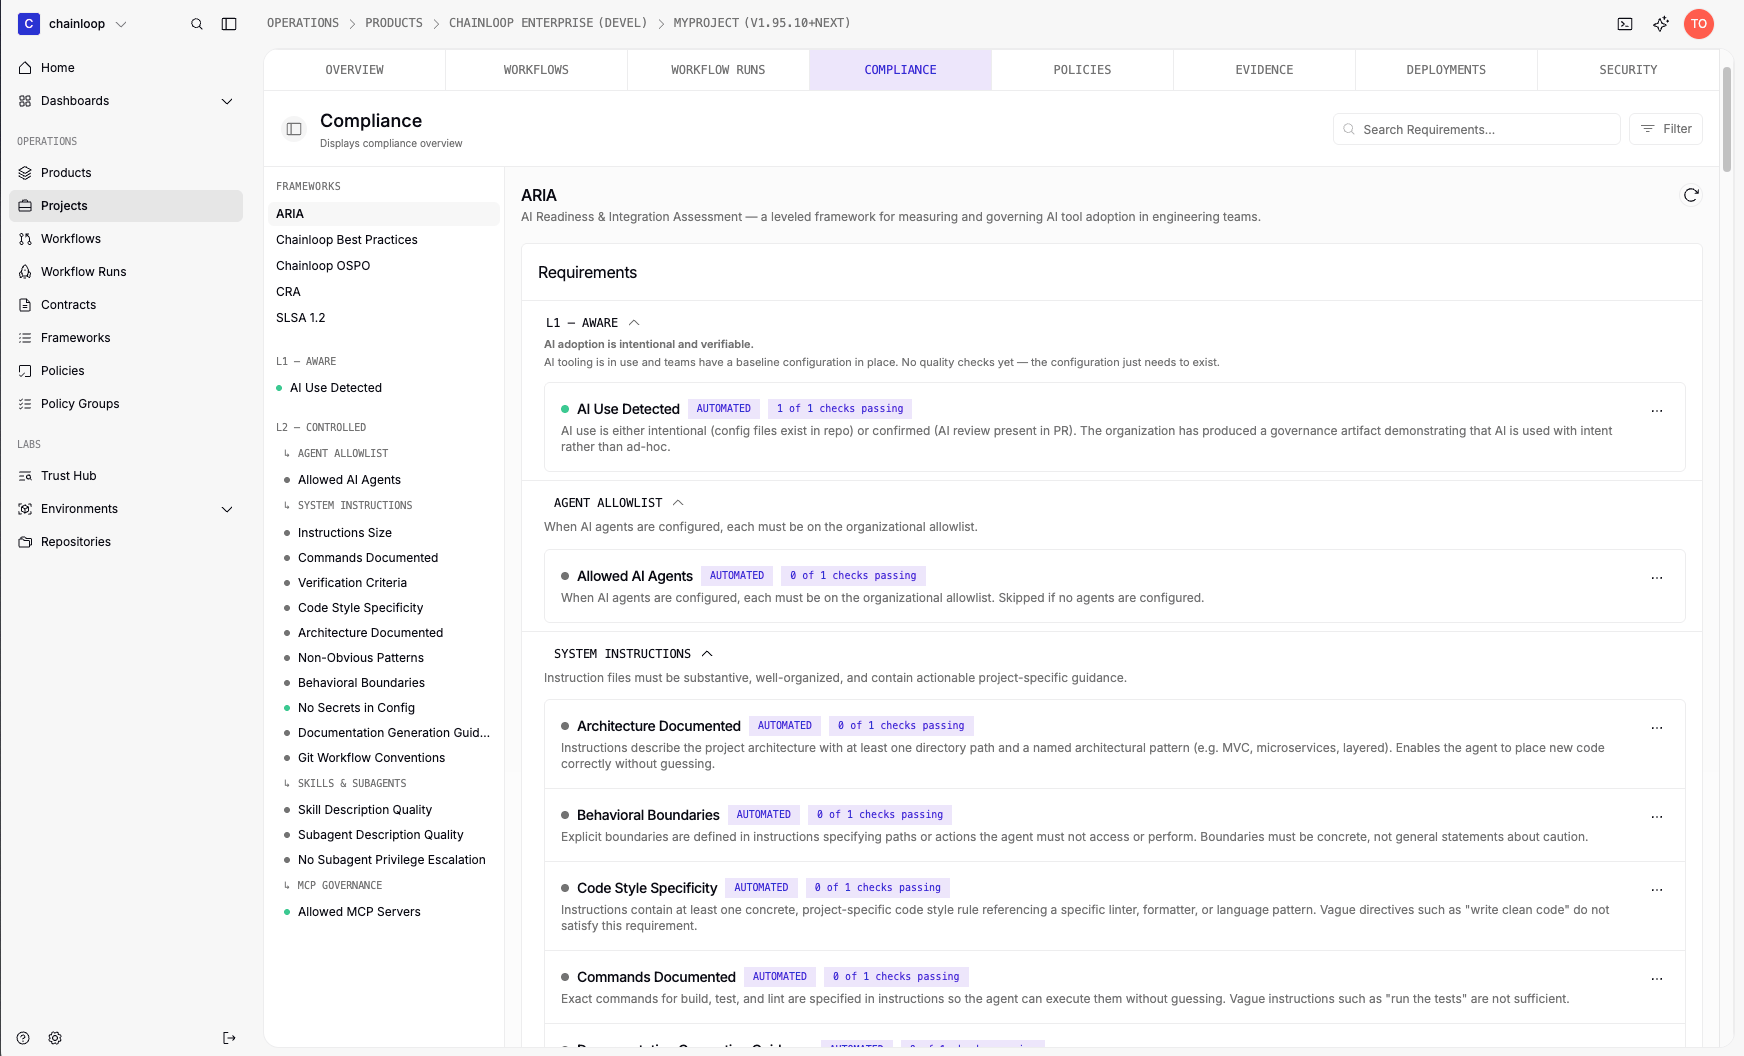Click PRODUCTS breadcrumb link
The image size is (1744, 1056).
pyautogui.click(x=394, y=23)
